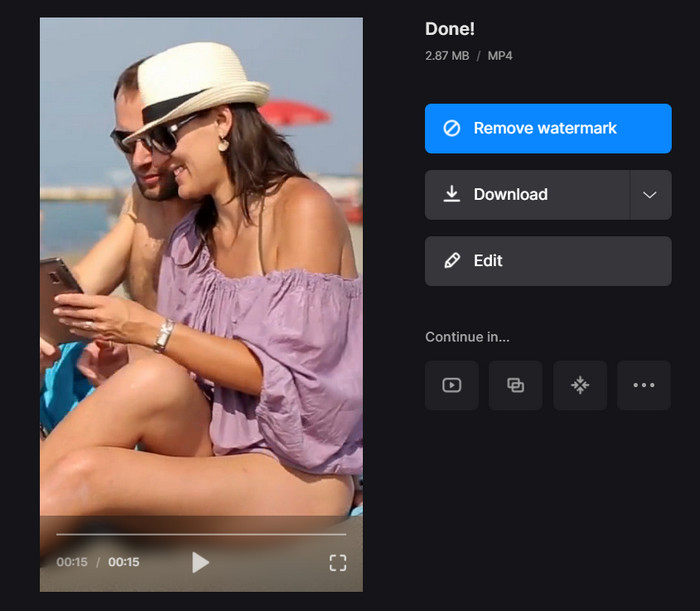
Task: Click the 2.87 MB file size text
Action: click(x=446, y=56)
